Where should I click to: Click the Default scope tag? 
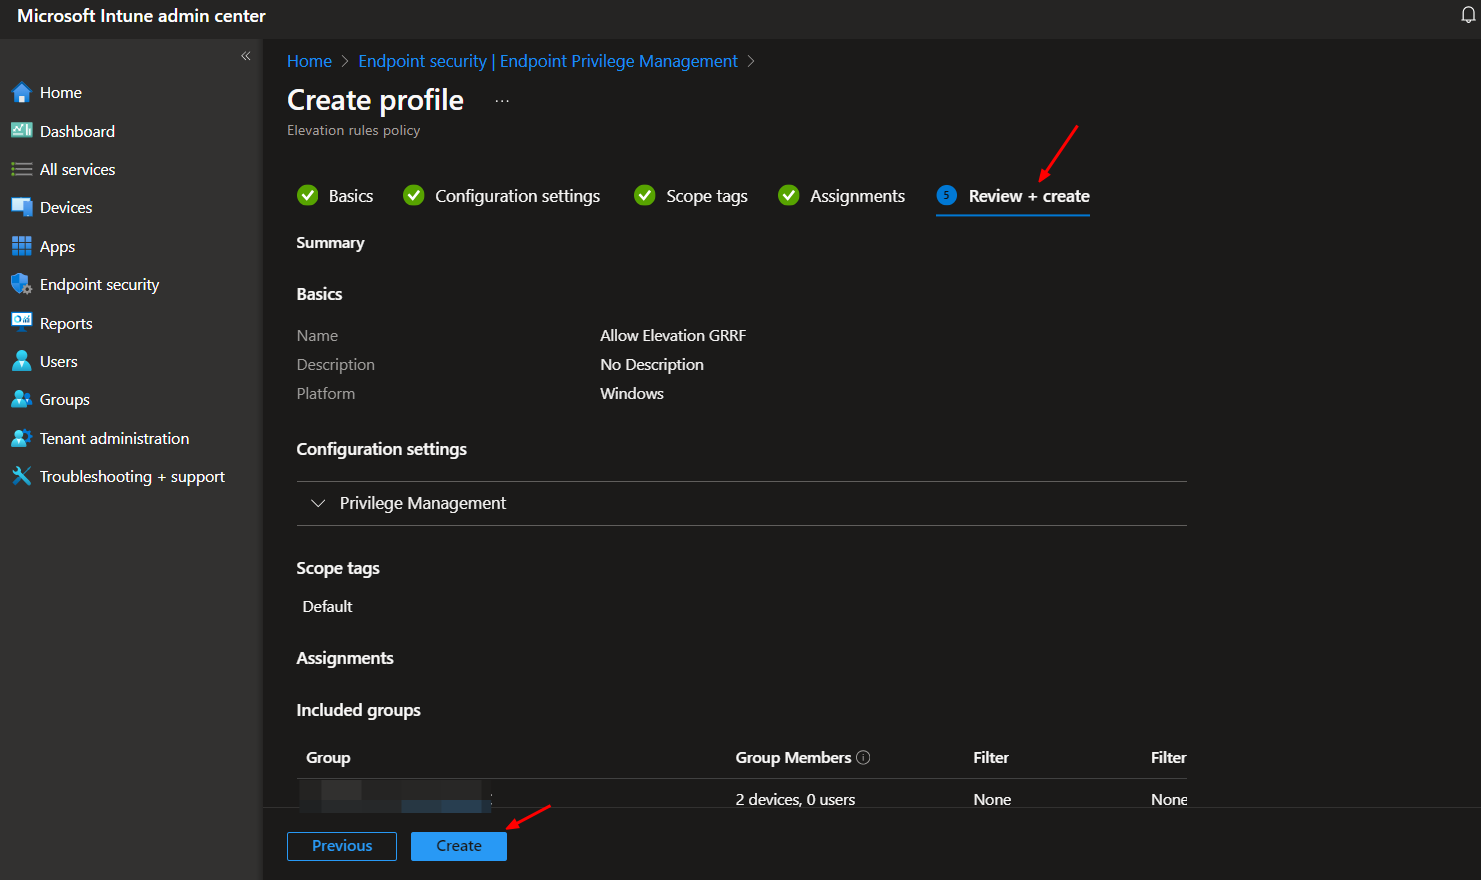coord(327,606)
